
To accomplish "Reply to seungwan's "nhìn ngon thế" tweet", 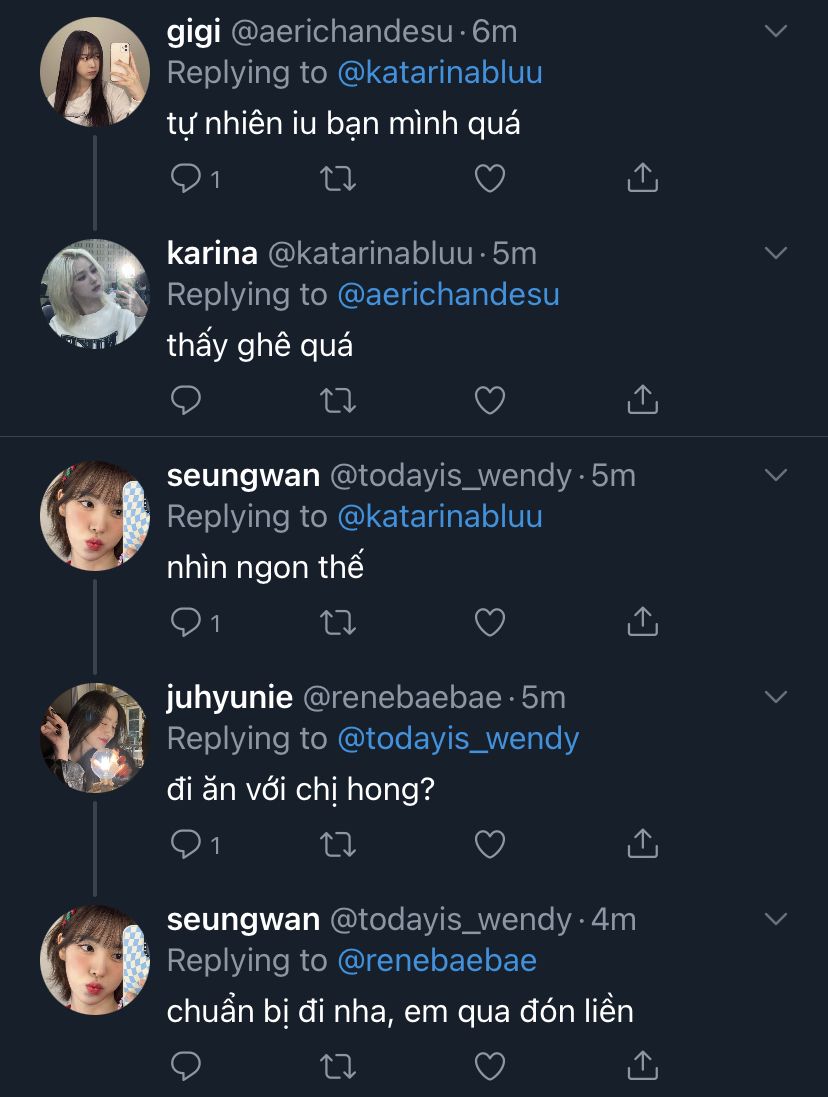I will (x=187, y=623).
